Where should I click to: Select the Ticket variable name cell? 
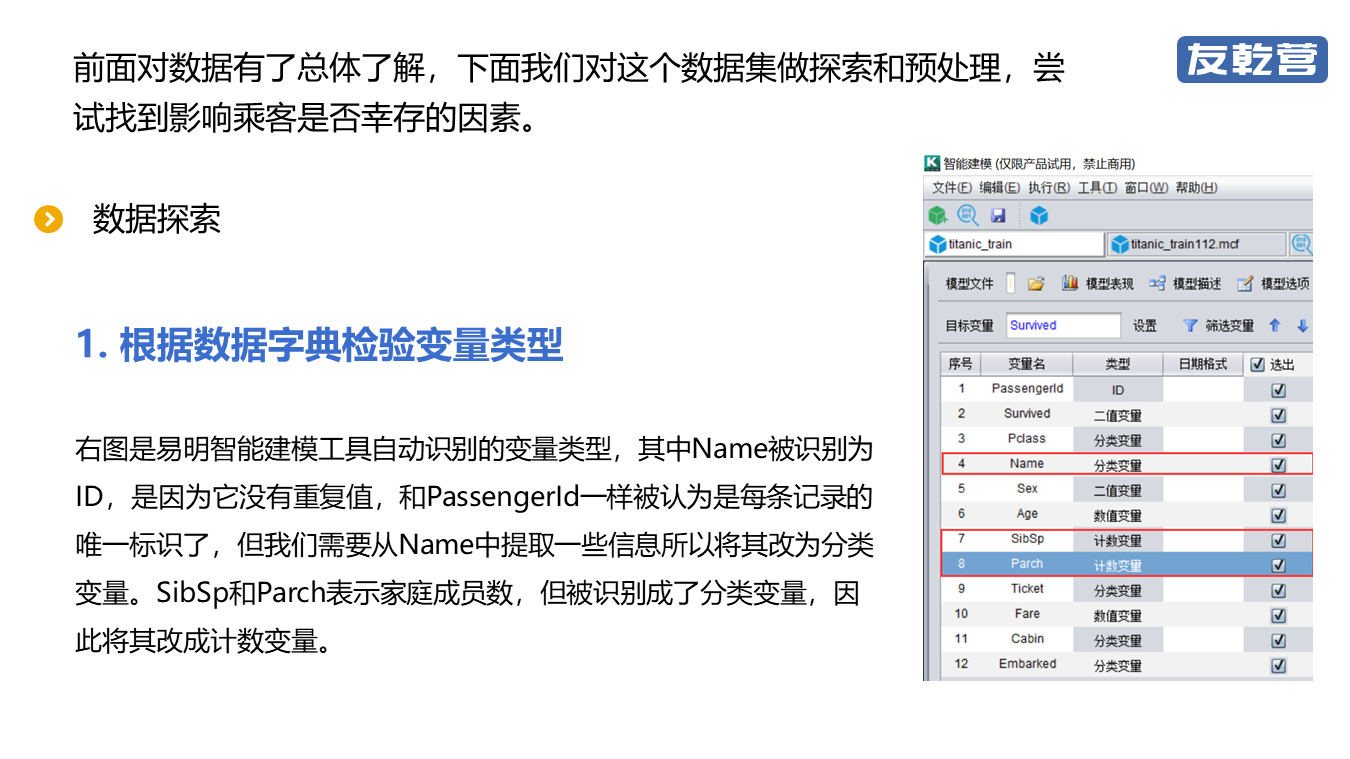[x=1027, y=589]
